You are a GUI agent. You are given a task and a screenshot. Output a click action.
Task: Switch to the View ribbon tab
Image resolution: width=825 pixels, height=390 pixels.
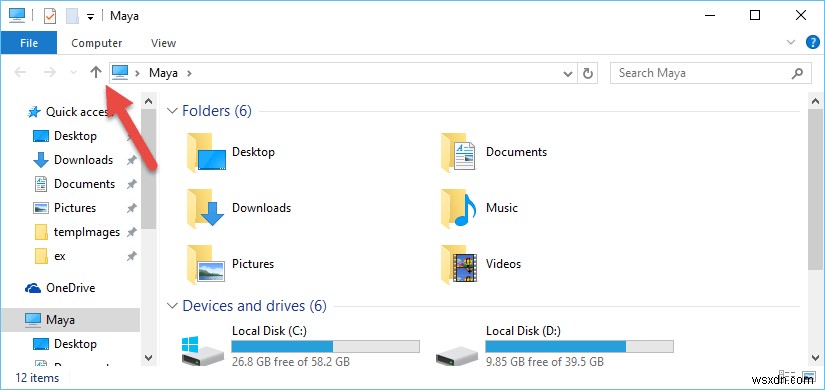(x=163, y=43)
